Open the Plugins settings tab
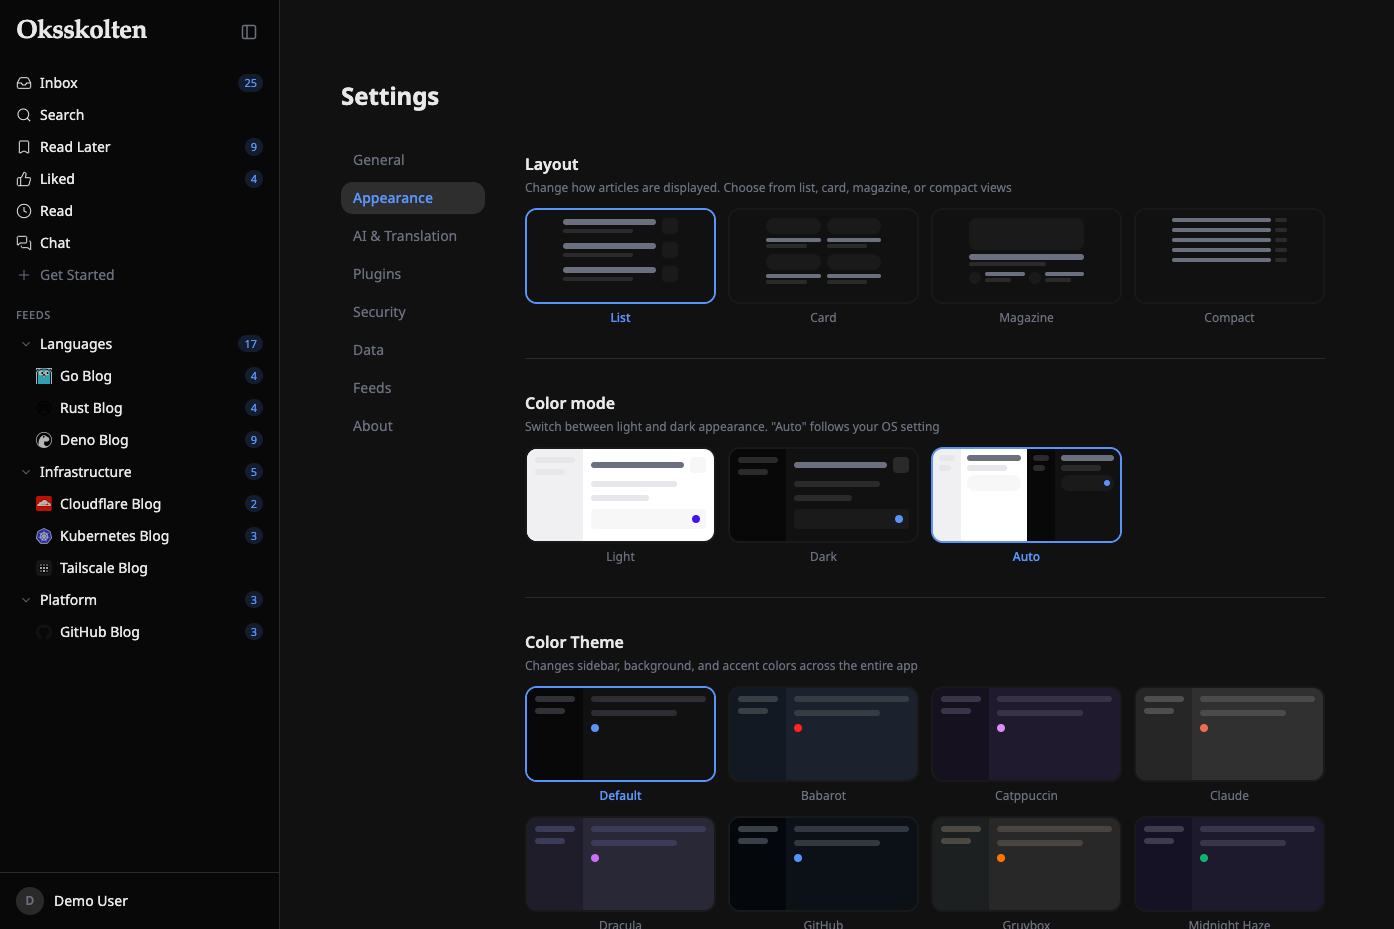 tap(413, 274)
